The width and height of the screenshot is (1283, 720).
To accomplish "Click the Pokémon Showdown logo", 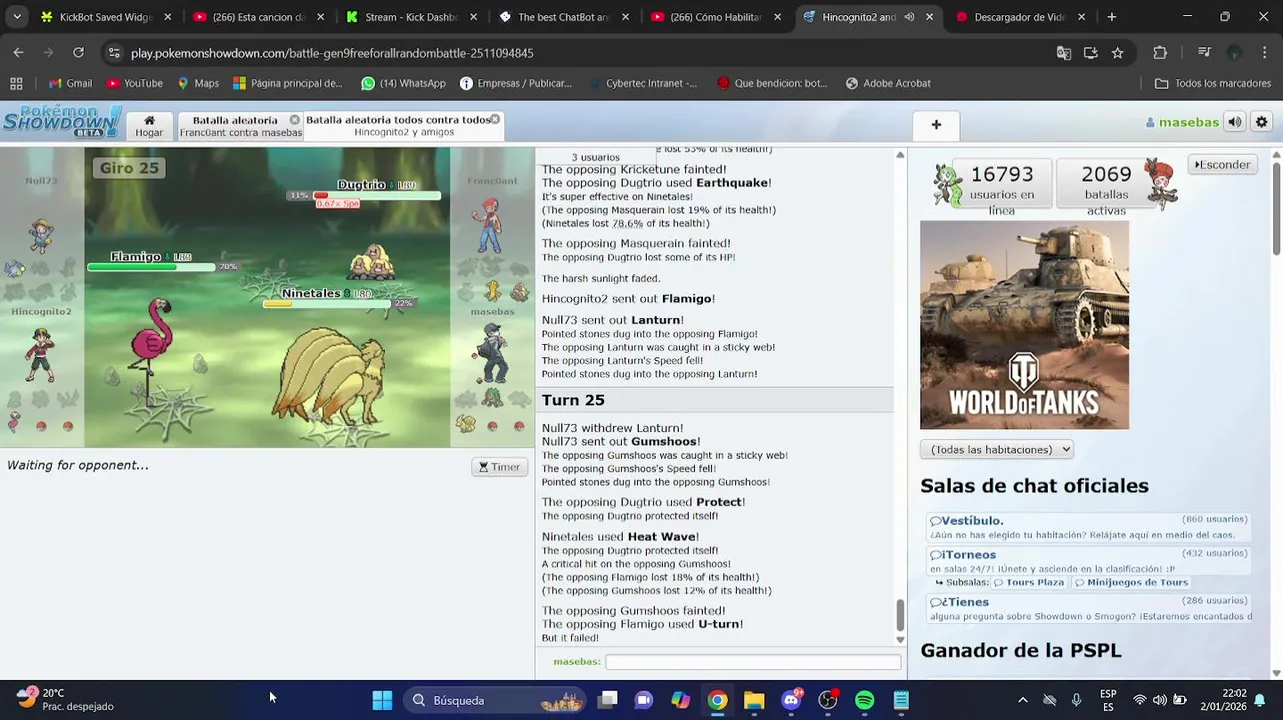I will [x=61, y=122].
